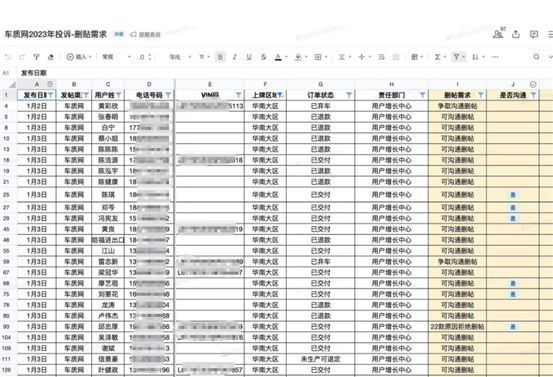Click the vertical alignment icon
The width and height of the screenshot is (553, 377).
coord(361,57)
